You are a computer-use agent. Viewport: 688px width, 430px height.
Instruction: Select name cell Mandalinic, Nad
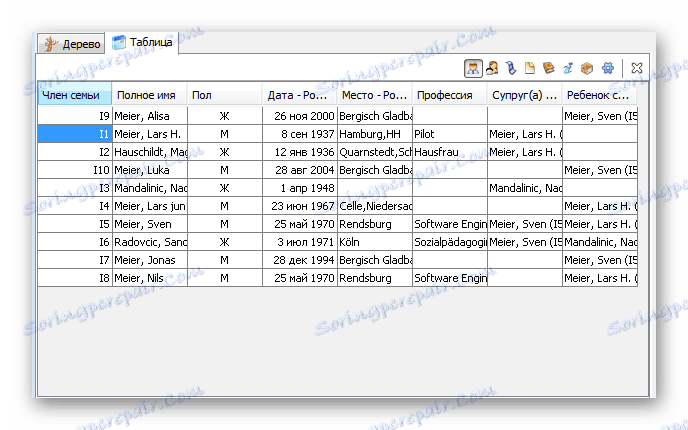150,188
